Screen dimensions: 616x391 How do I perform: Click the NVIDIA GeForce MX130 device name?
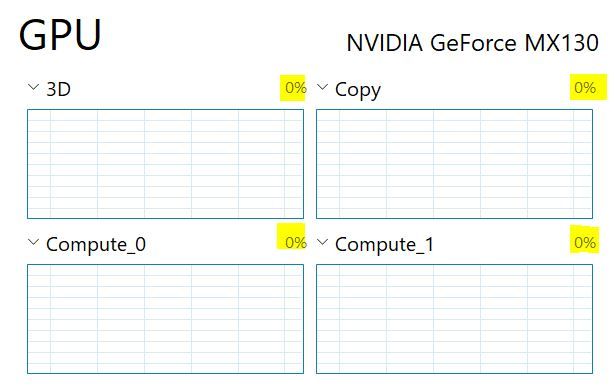473,42
